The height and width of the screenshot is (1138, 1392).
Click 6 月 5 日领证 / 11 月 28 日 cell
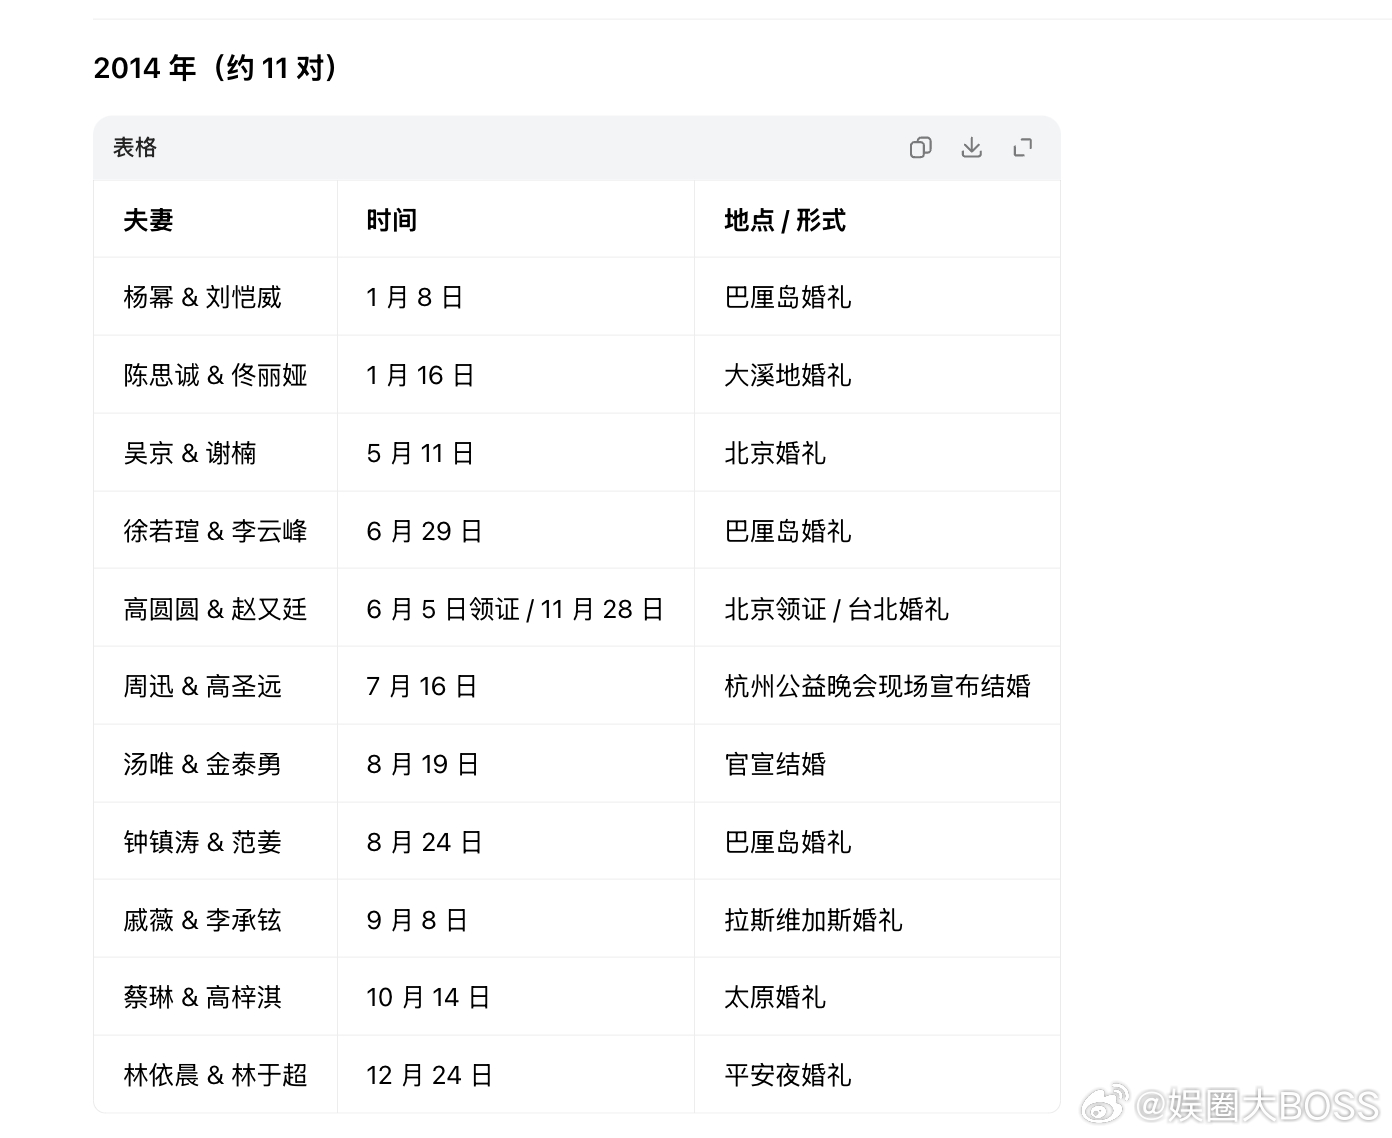click(515, 609)
